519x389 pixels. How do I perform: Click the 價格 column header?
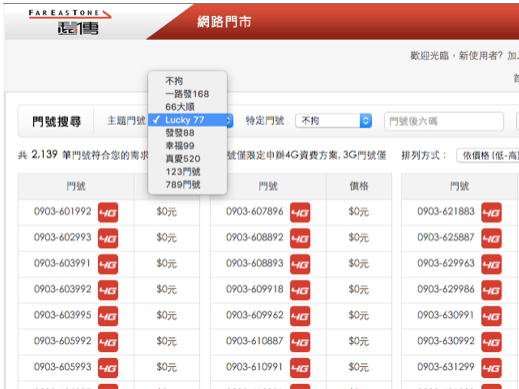359,186
